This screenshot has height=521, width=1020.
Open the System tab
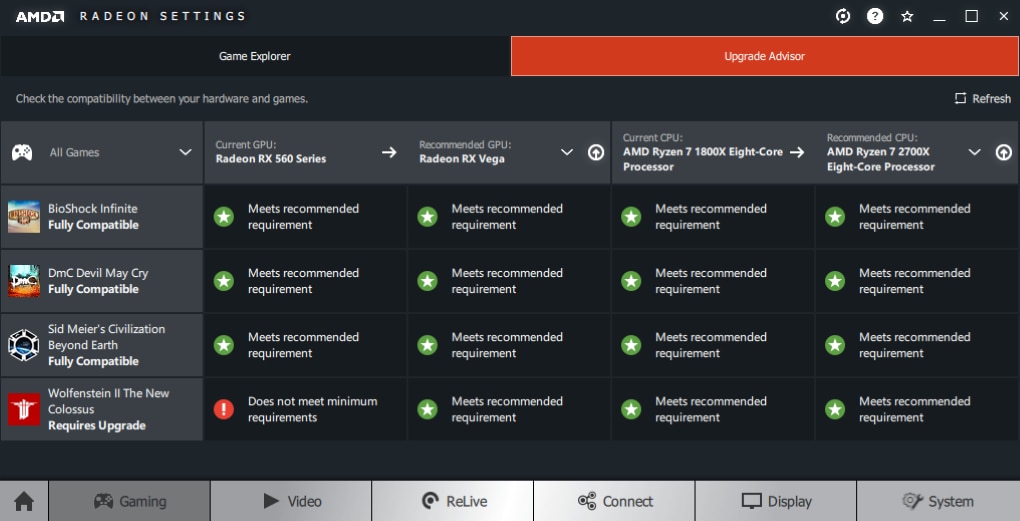point(938,501)
